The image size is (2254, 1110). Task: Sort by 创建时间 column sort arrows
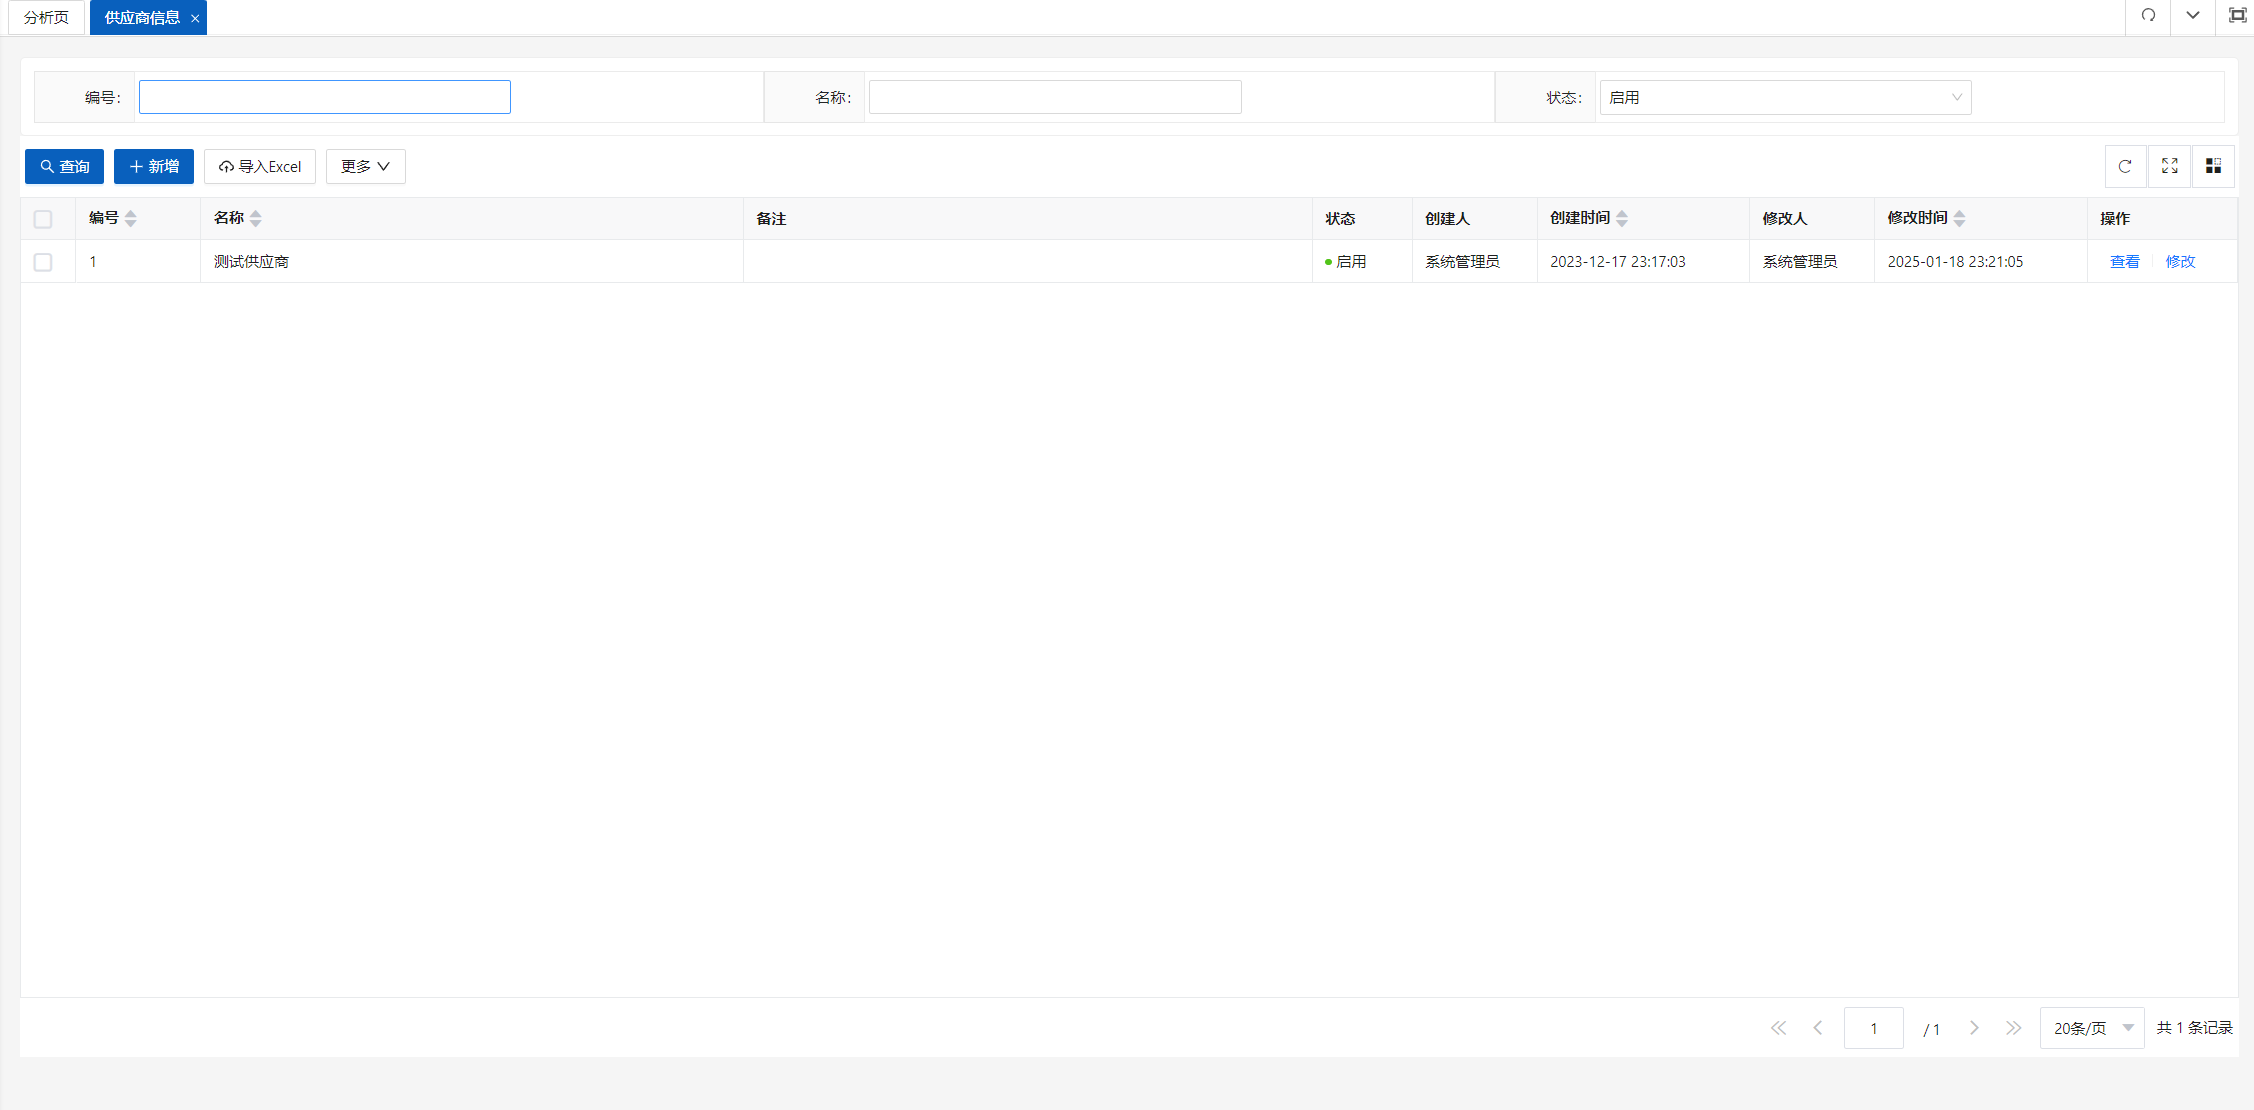pyautogui.click(x=1622, y=219)
